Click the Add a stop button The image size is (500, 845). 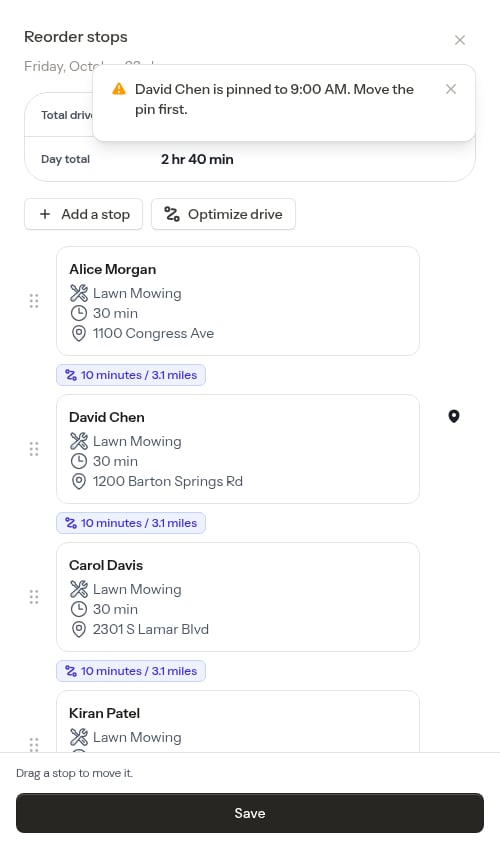click(84, 214)
